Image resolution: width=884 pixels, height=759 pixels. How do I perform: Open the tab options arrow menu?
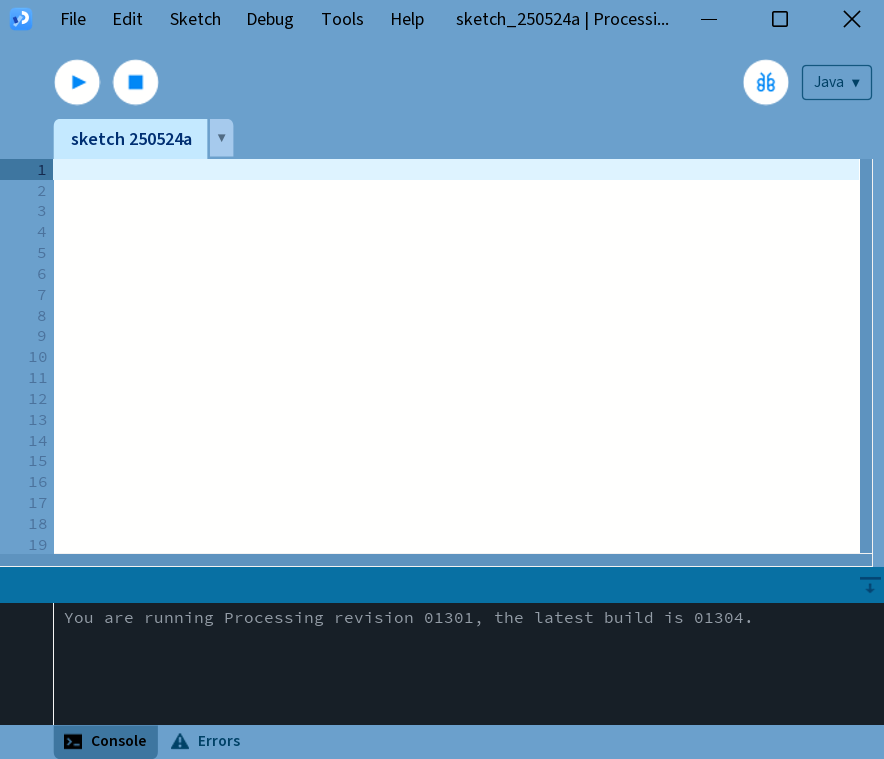[222, 138]
